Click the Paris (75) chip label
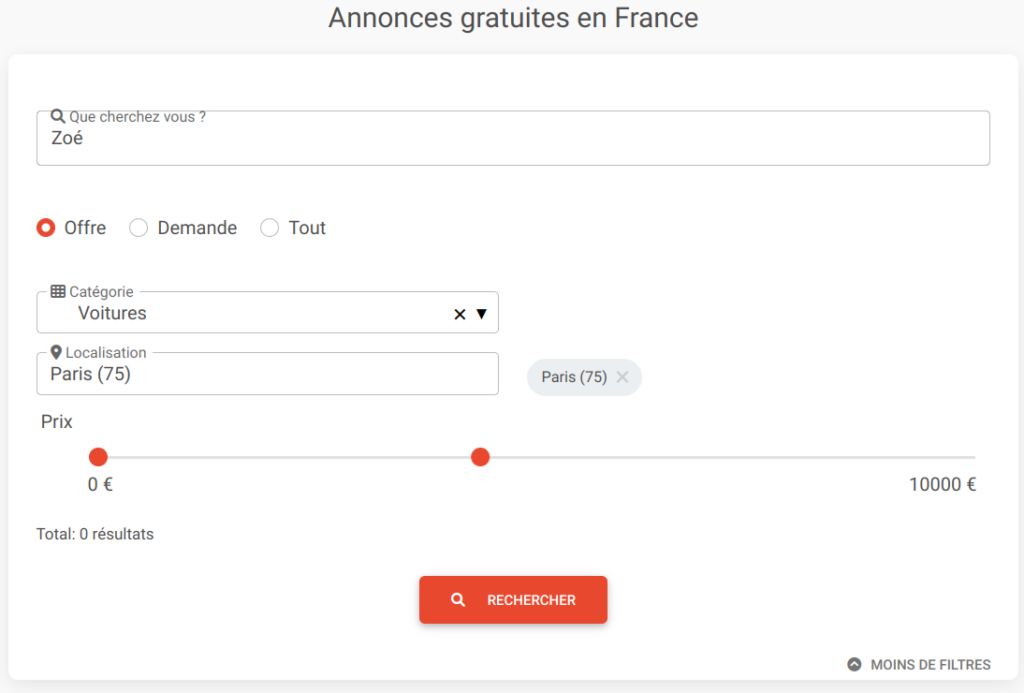Image resolution: width=1024 pixels, height=693 pixels. [x=574, y=377]
